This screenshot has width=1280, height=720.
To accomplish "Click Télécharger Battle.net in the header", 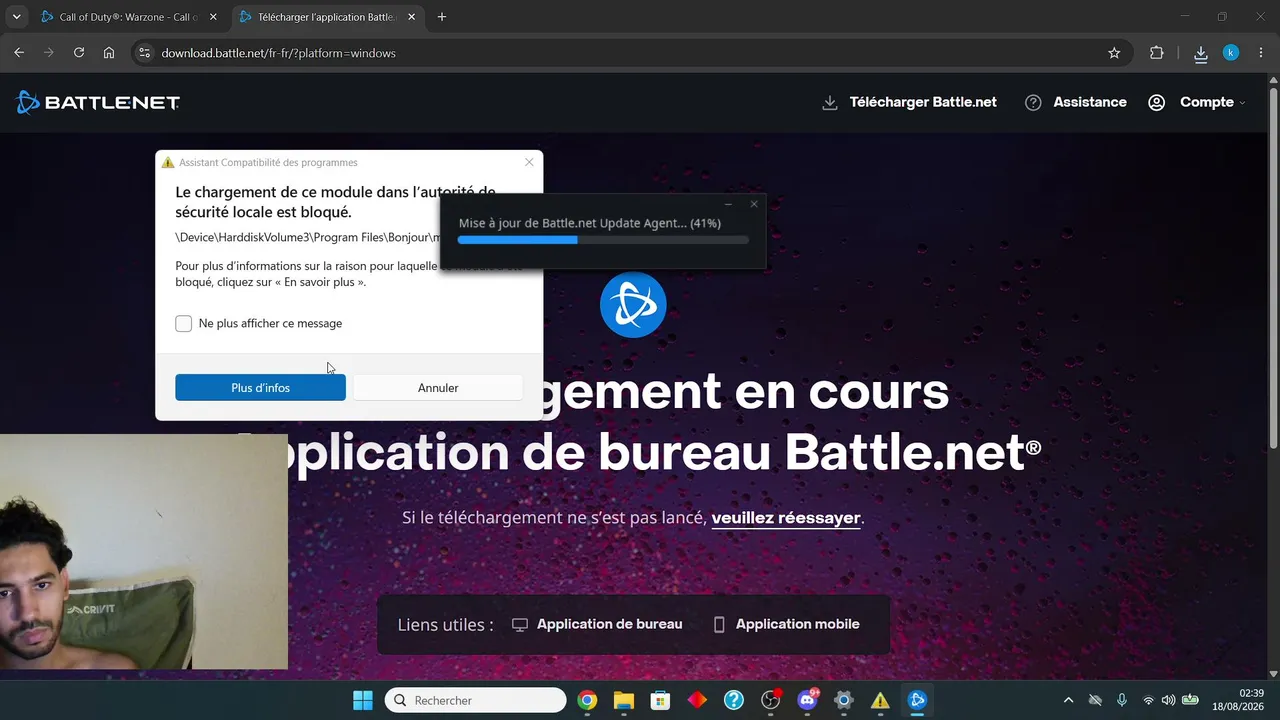I will [x=909, y=102].
